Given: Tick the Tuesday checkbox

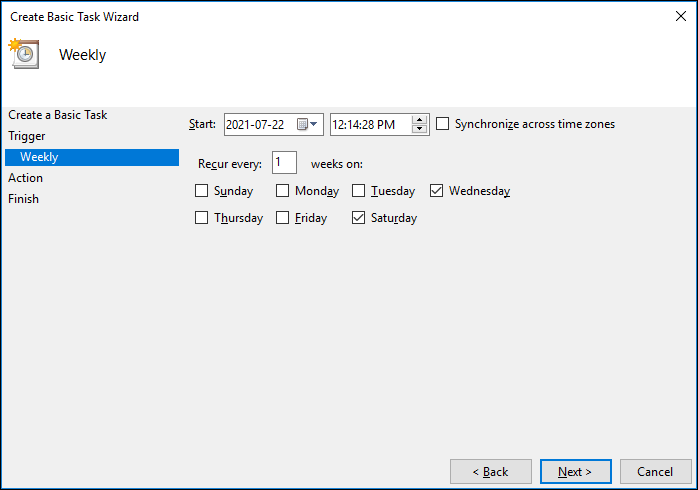Looking at the screenshot, I should point(359,191).
